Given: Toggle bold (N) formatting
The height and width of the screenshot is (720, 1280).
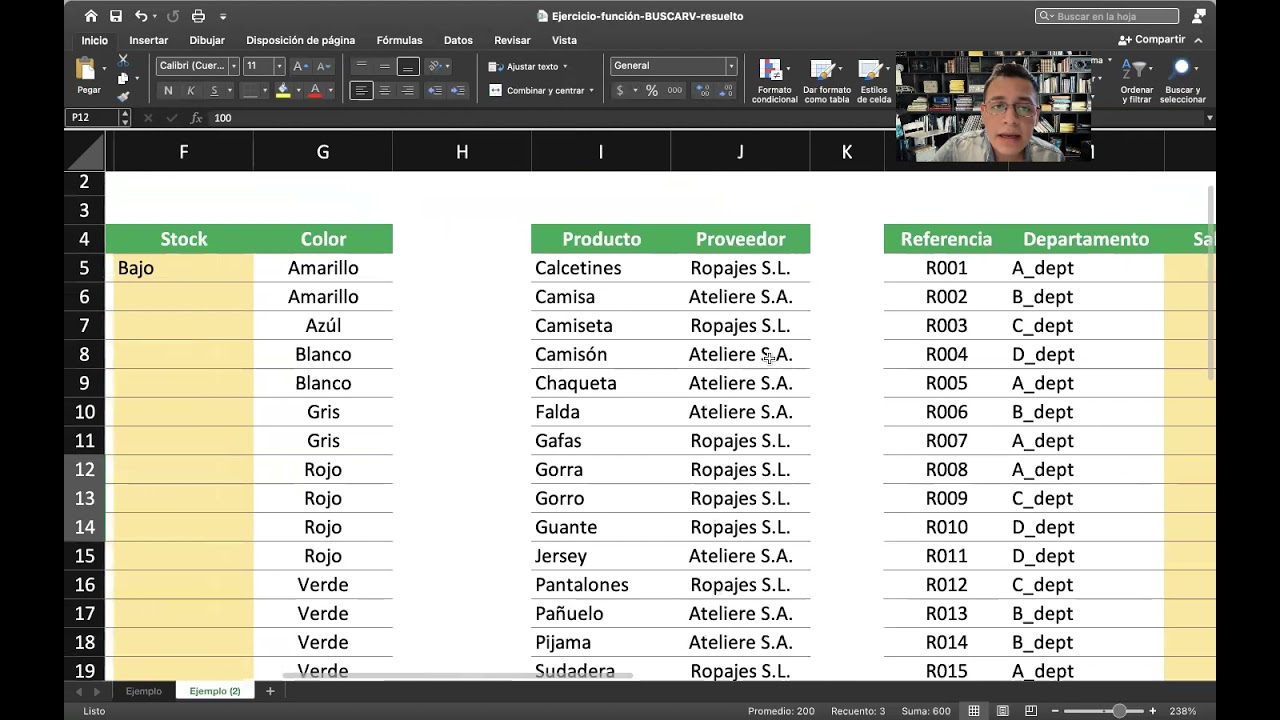Looking at the screenshot, I should (x=168, y=91).
